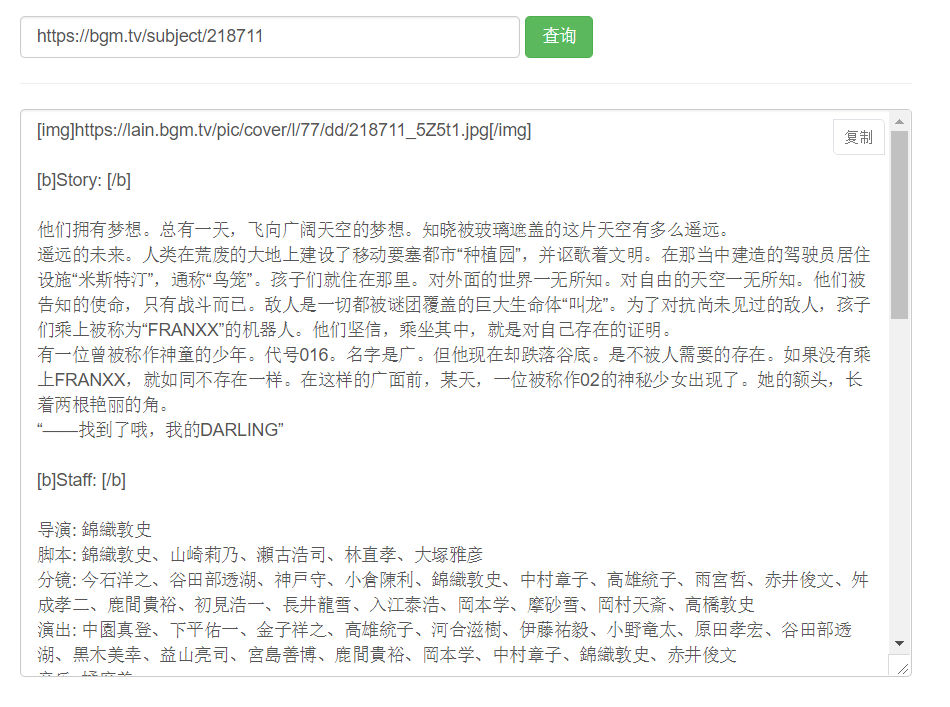Place cursor on the [img] cover URL line

pyautogui.click(x=284, y=130)
